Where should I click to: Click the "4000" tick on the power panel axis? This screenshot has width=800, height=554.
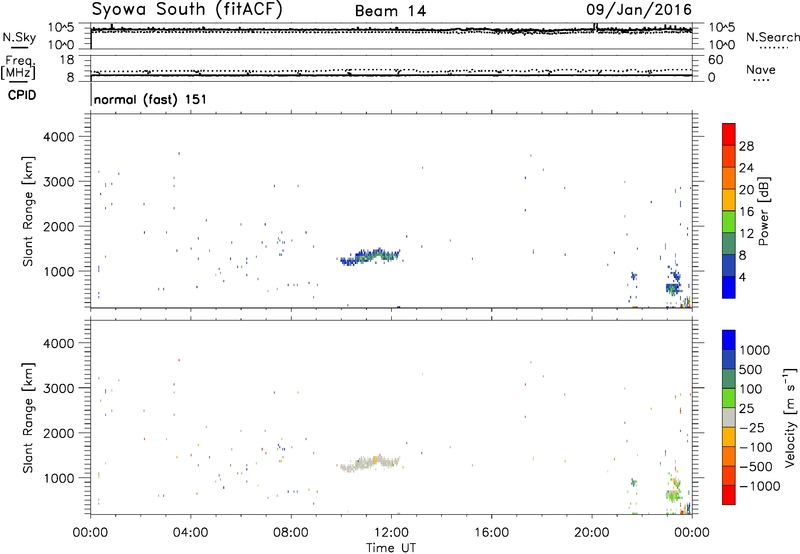58,137
